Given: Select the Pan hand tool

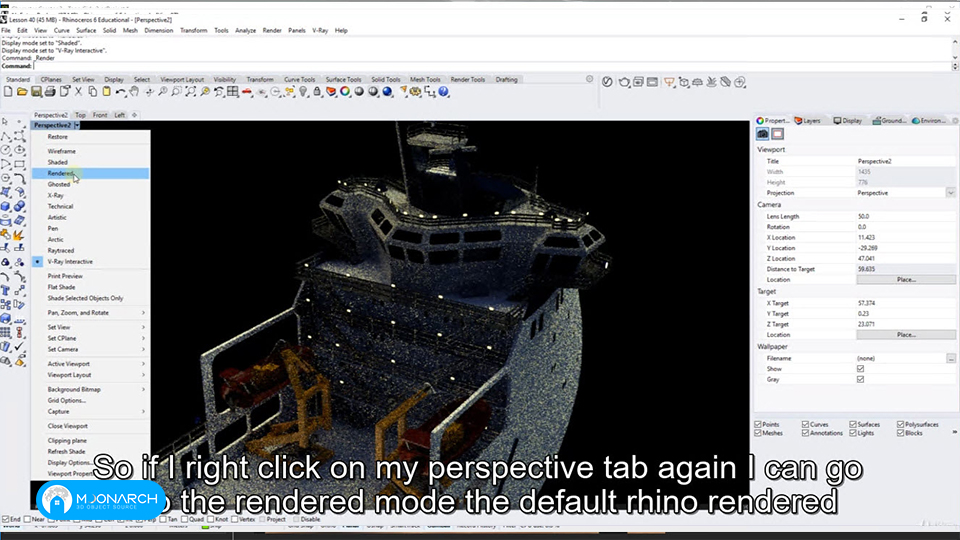Looking at the screenshot, I should (134, 92).
